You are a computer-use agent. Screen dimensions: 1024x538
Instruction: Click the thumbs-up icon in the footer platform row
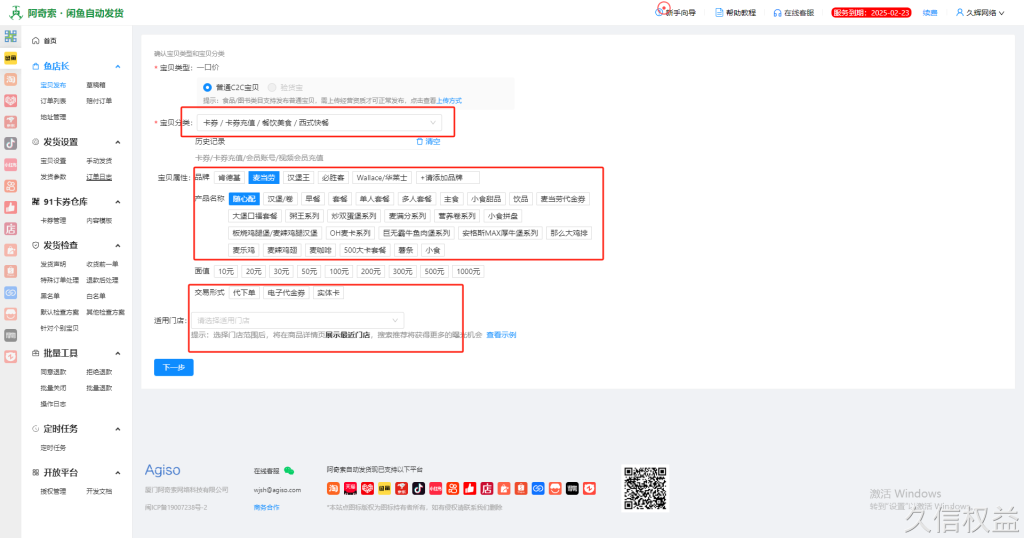point(470,488)
